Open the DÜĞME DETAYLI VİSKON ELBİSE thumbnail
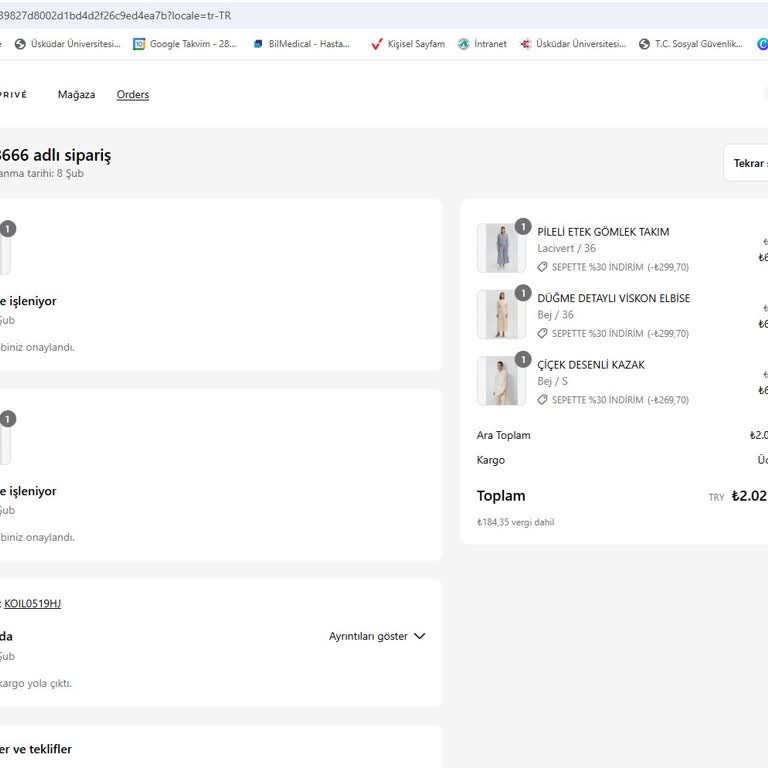This screenshot has width=768, height=768. pos(501,314)
